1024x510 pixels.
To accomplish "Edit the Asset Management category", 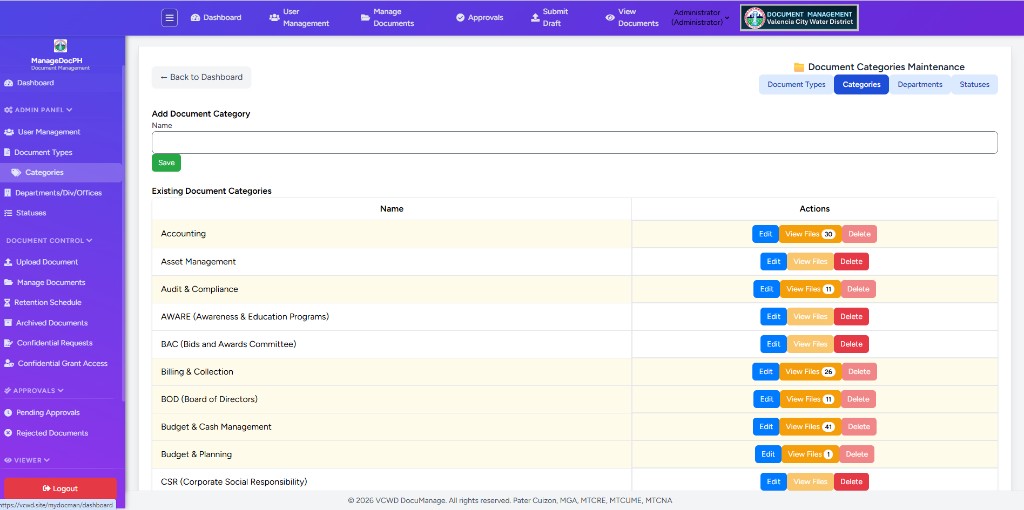I will [x=773, y=261].
